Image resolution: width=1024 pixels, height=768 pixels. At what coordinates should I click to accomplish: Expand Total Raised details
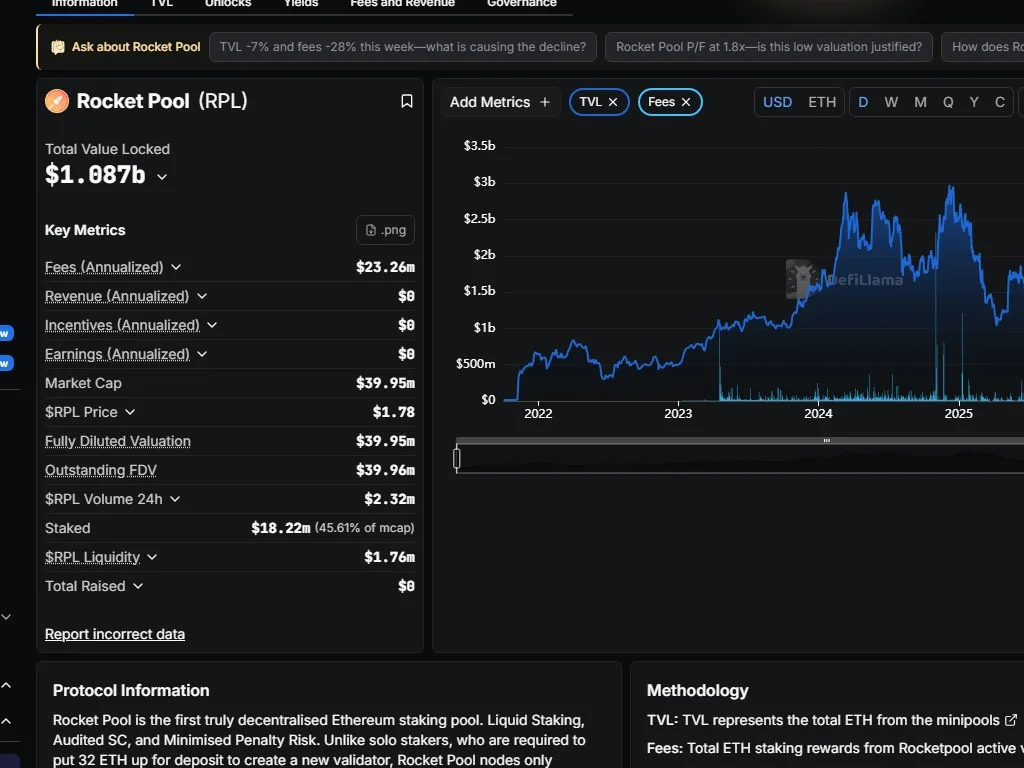click(138, 586)
